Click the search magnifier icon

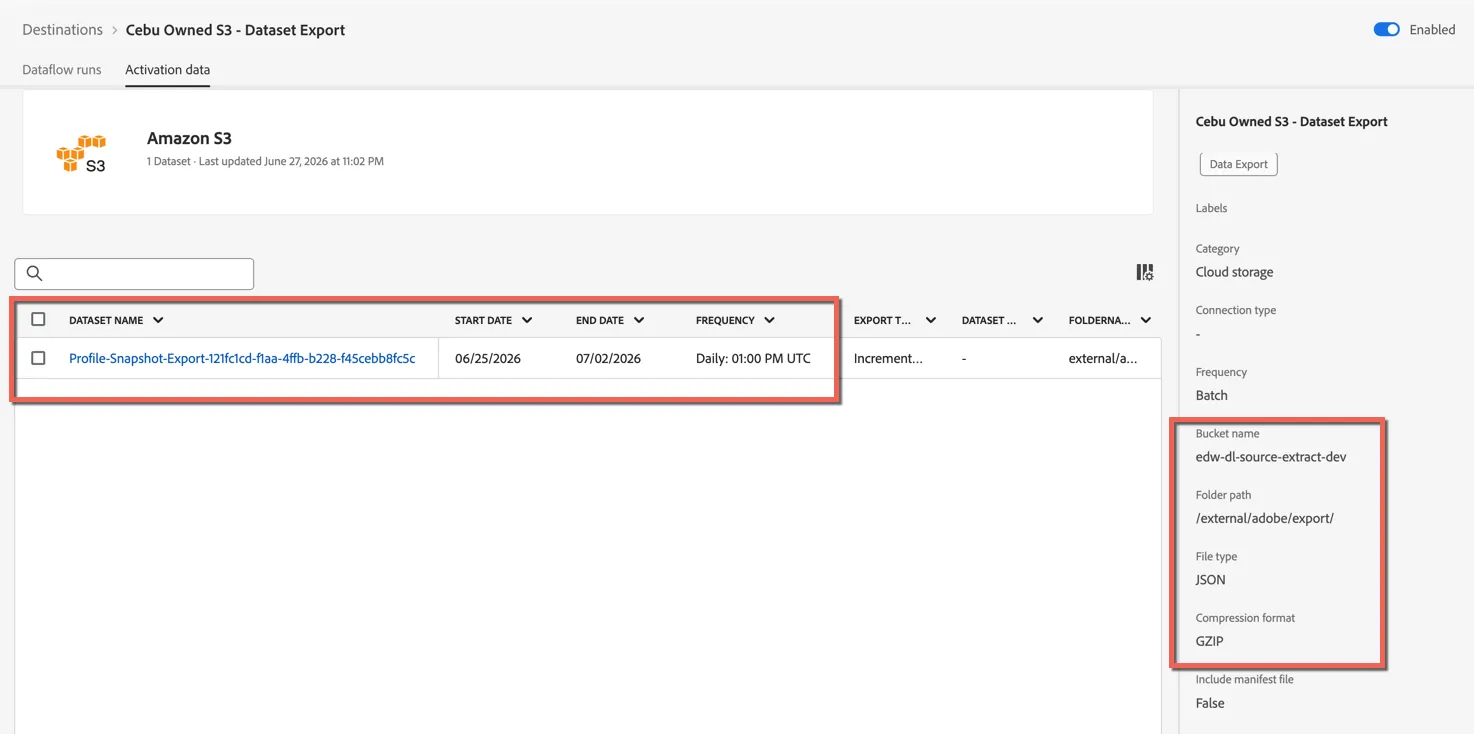coord(35,273)
